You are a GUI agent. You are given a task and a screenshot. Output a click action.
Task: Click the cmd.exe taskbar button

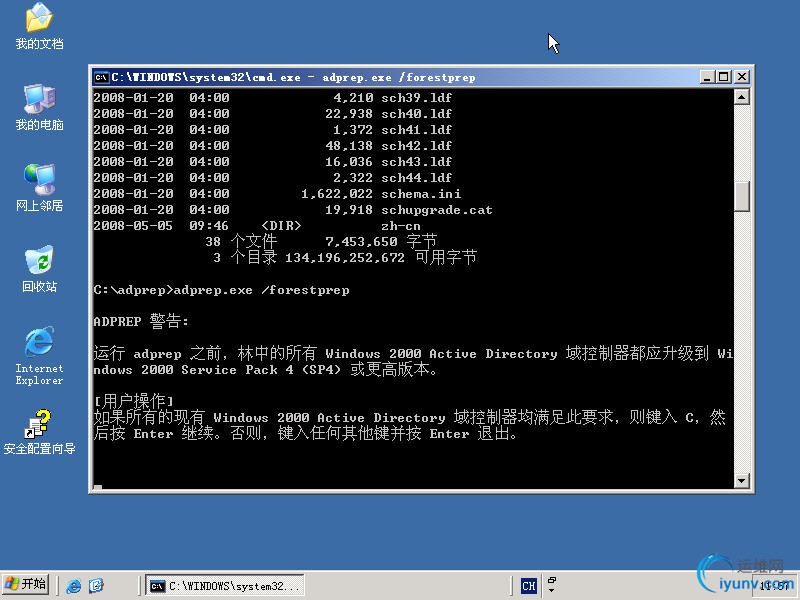(225, 586)
